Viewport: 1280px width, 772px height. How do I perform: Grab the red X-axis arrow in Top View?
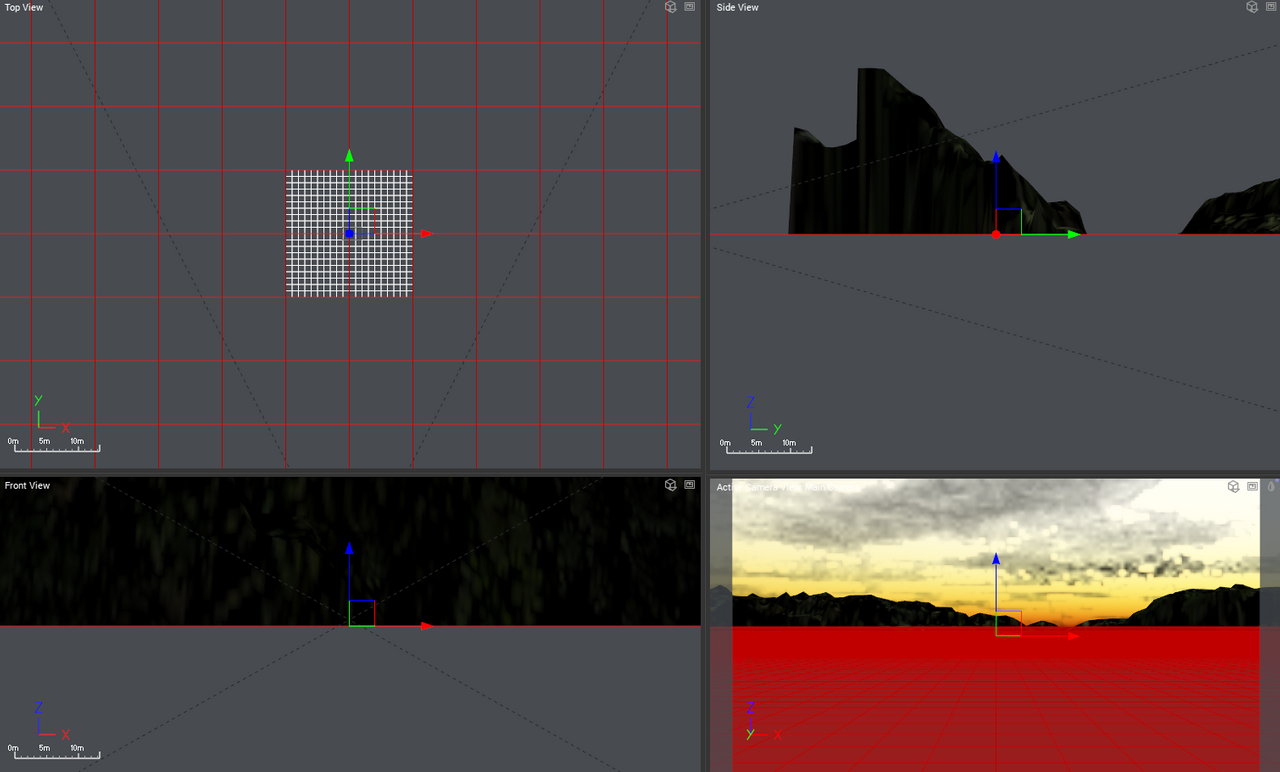click(426, 233)
